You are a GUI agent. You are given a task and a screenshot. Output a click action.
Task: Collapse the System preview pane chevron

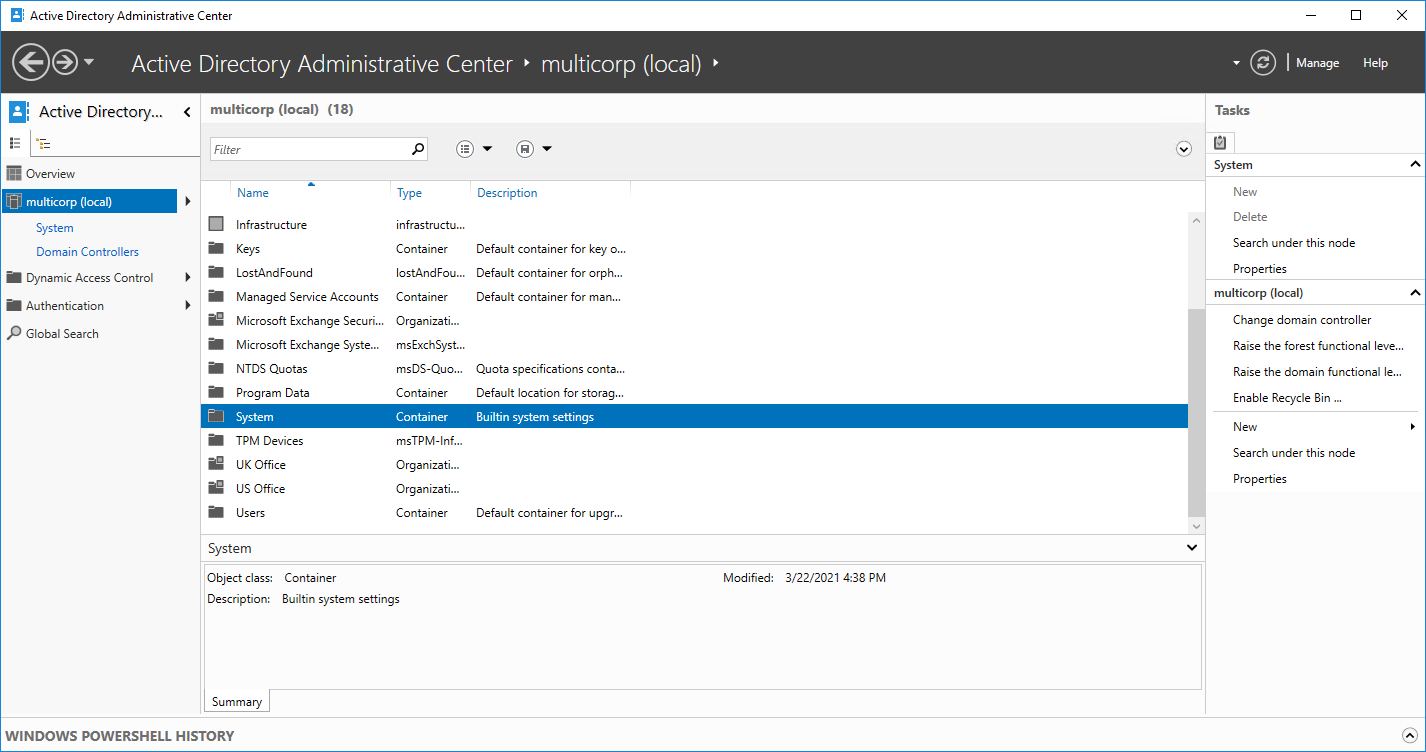click(1191, 548)
